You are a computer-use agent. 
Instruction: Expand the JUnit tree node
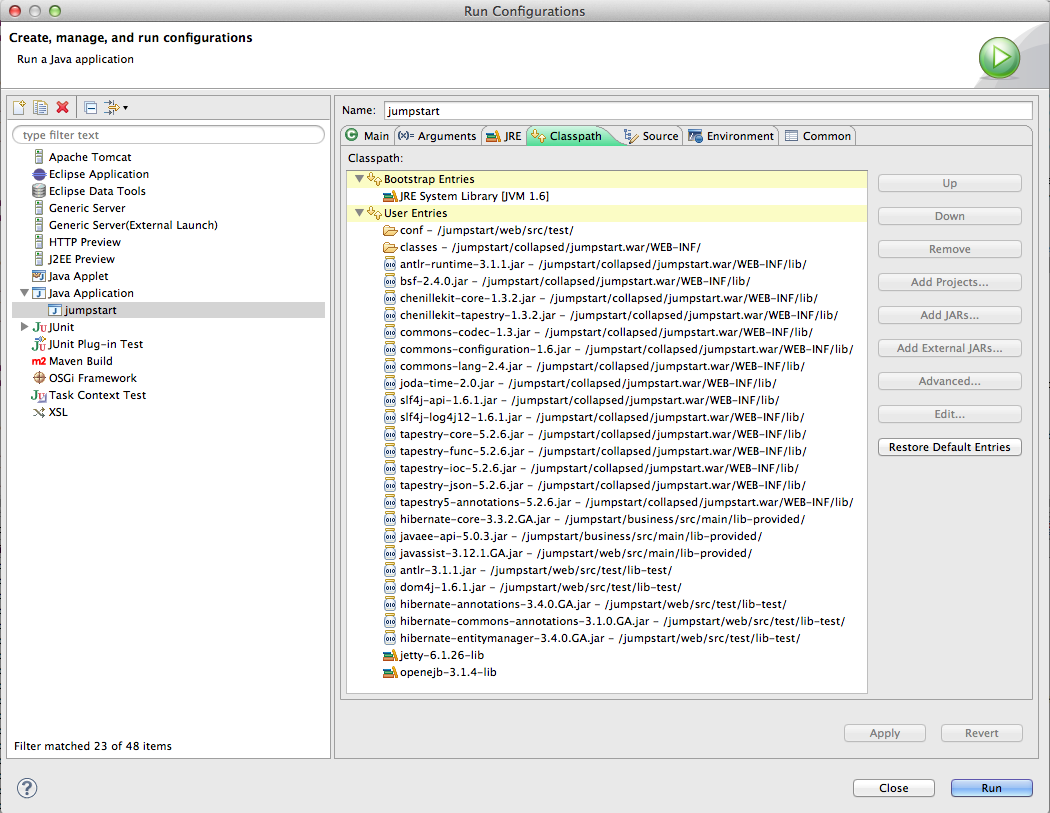coord(24,327)
